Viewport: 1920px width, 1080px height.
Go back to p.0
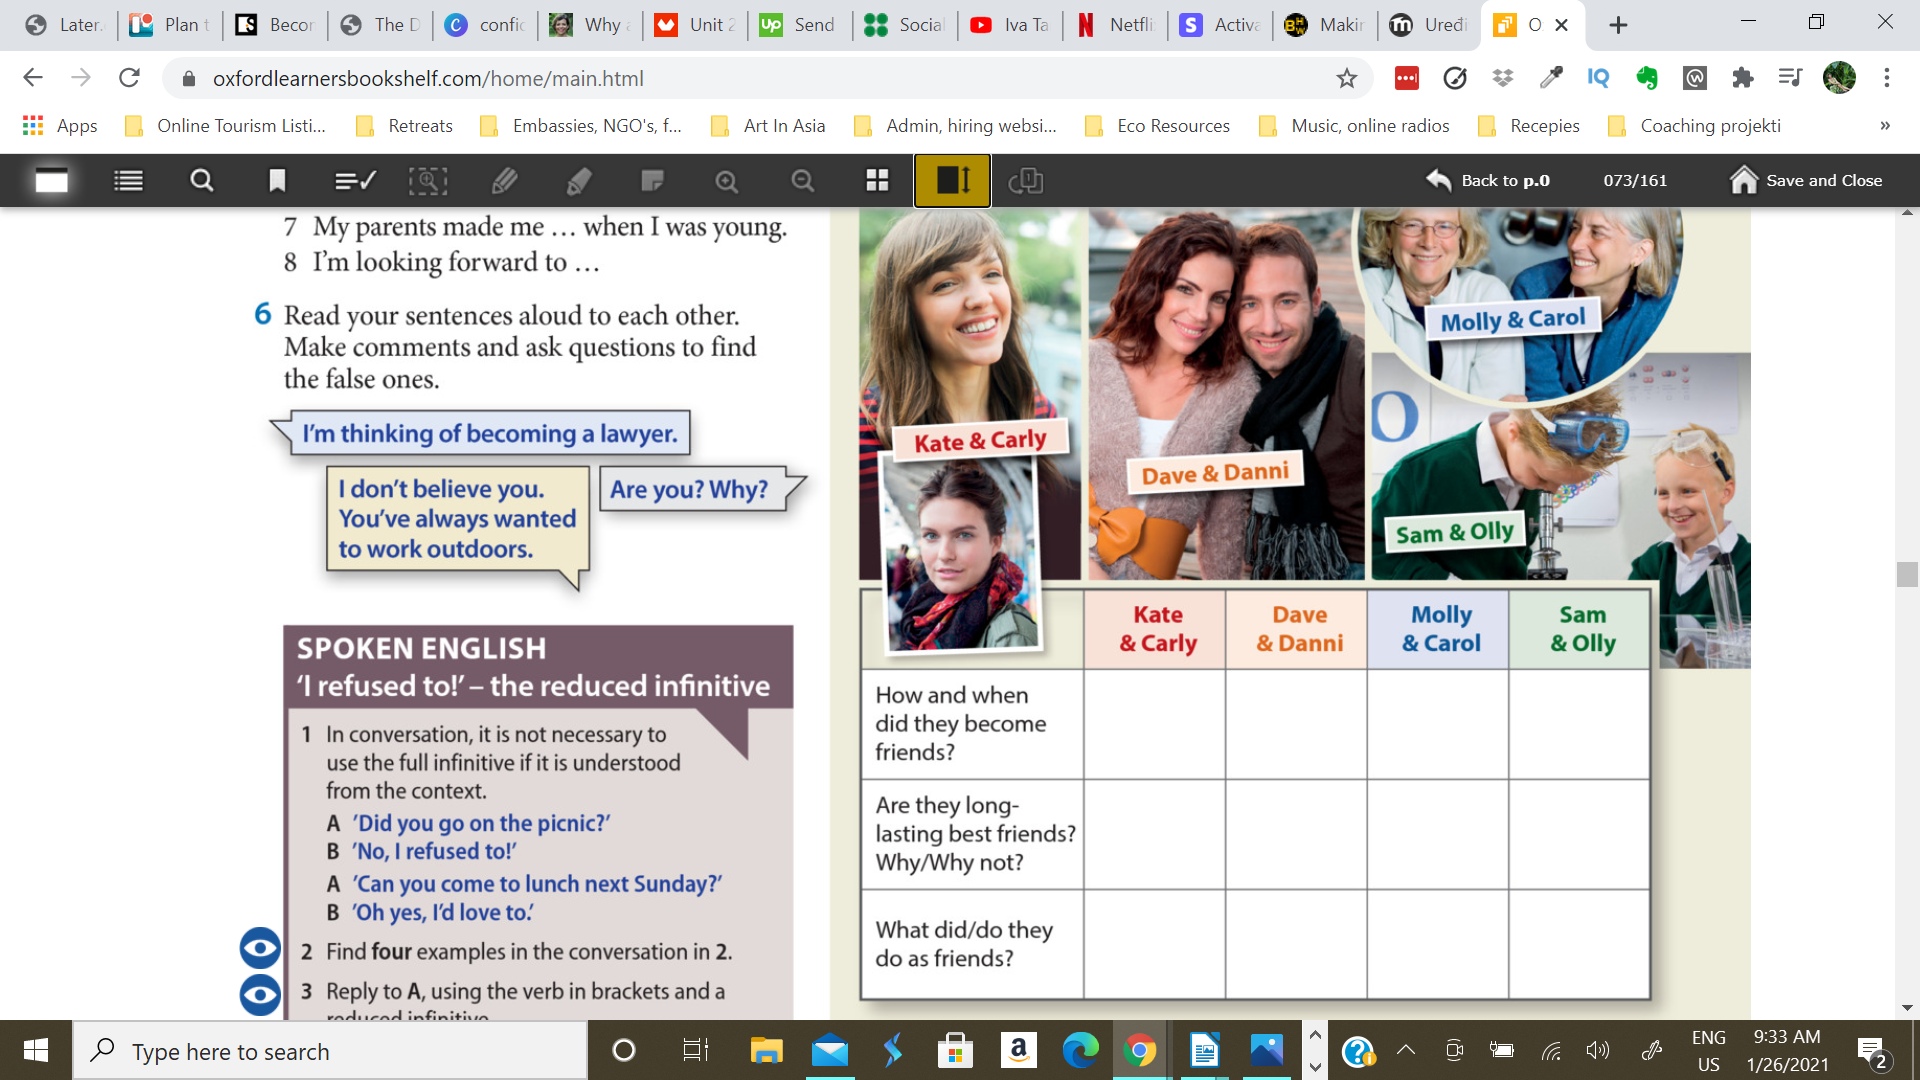1488,181
